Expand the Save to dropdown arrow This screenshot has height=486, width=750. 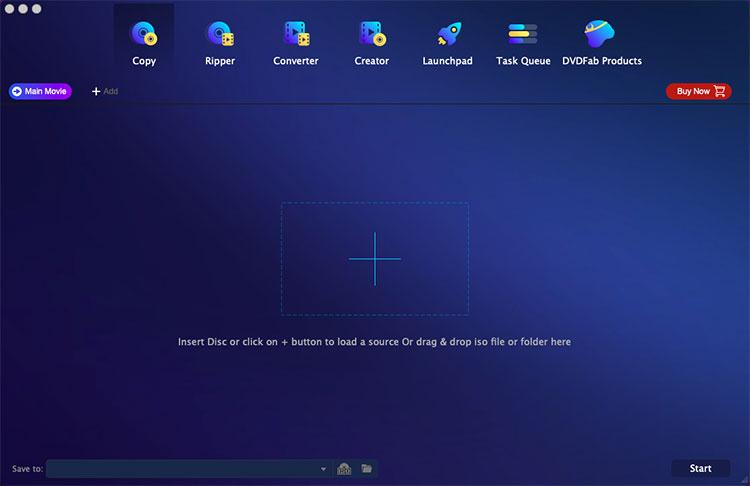[323, 469]
